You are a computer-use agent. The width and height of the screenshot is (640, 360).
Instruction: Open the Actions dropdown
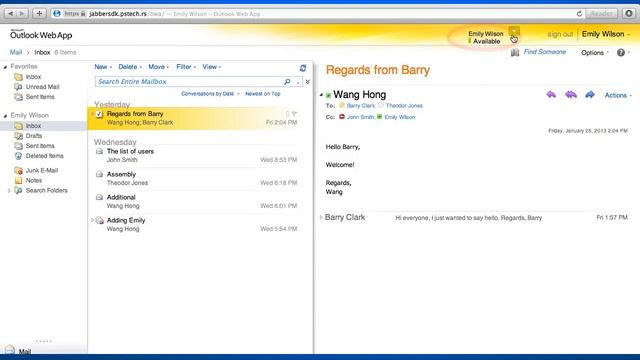[618, 96]
